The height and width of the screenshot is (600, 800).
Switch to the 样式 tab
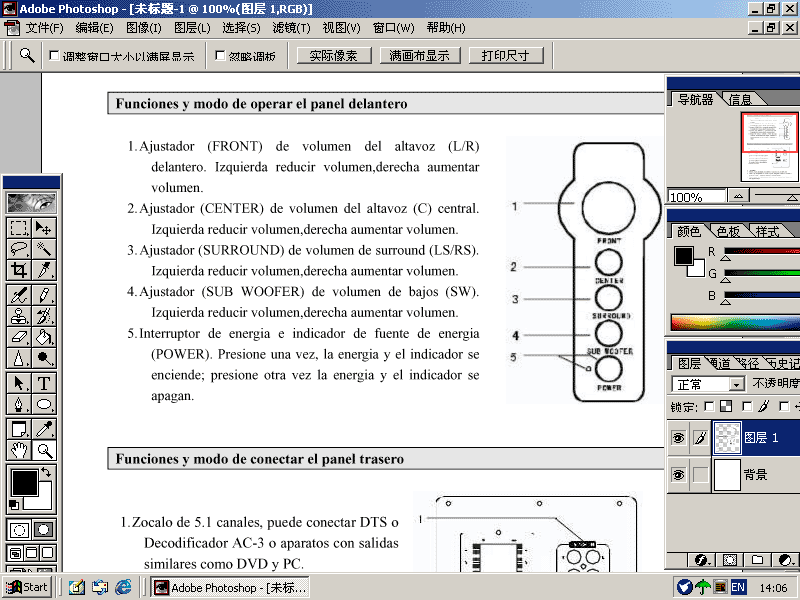(x=767, y=232)
